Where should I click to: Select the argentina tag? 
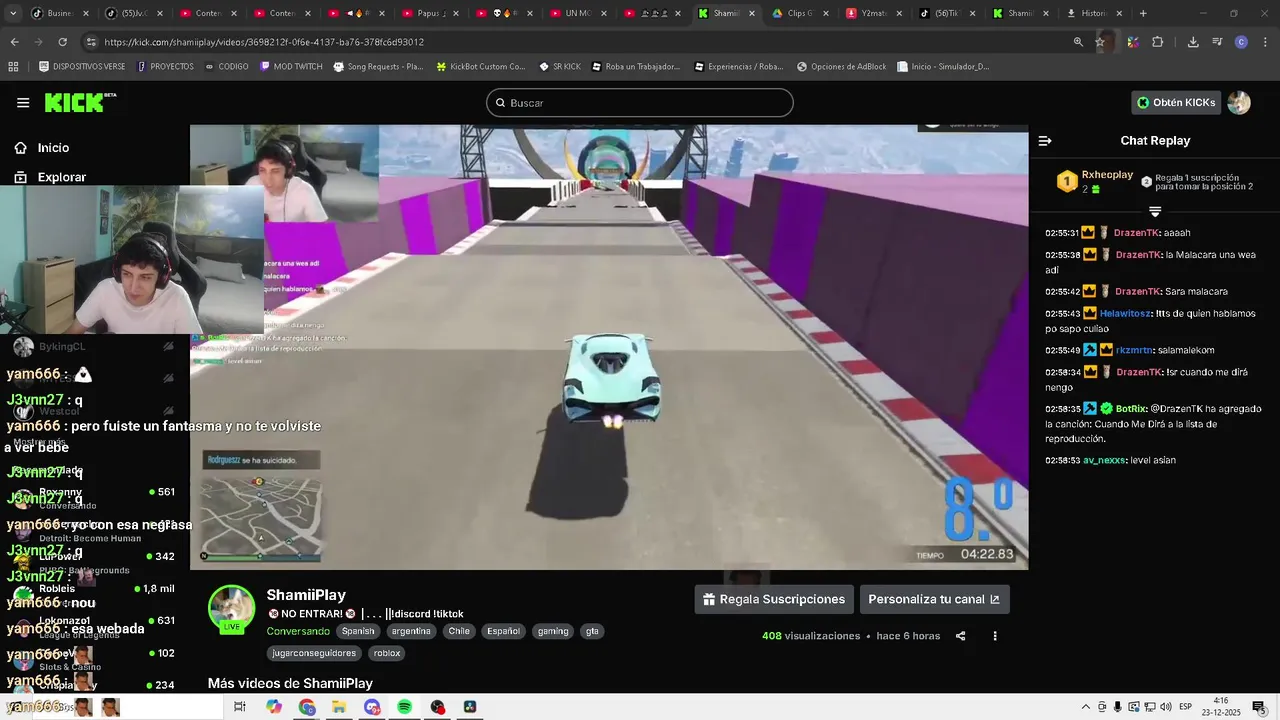point(411,631)
